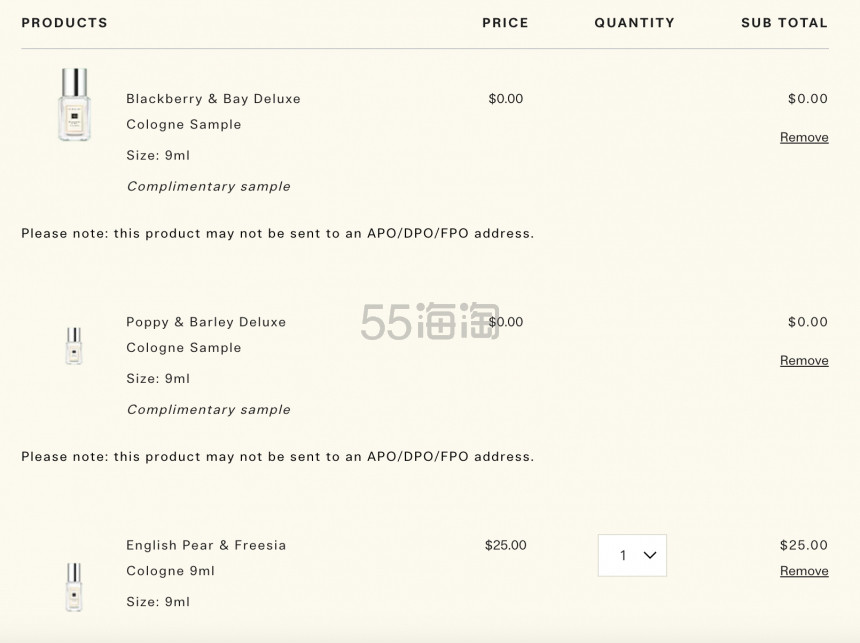Click the PRODUCTS column header

[x=64, y=23]
